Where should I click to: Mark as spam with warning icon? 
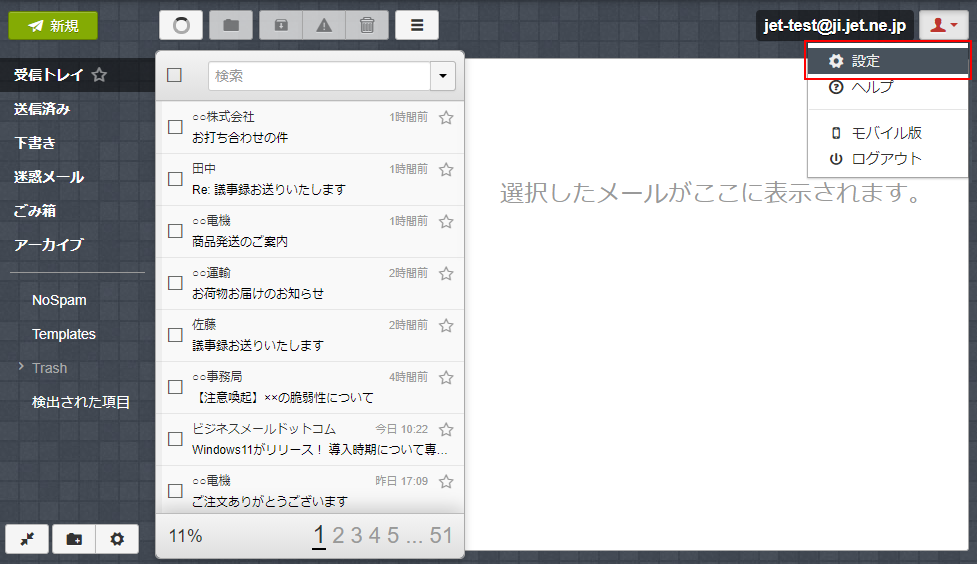(x=324, y=26)
